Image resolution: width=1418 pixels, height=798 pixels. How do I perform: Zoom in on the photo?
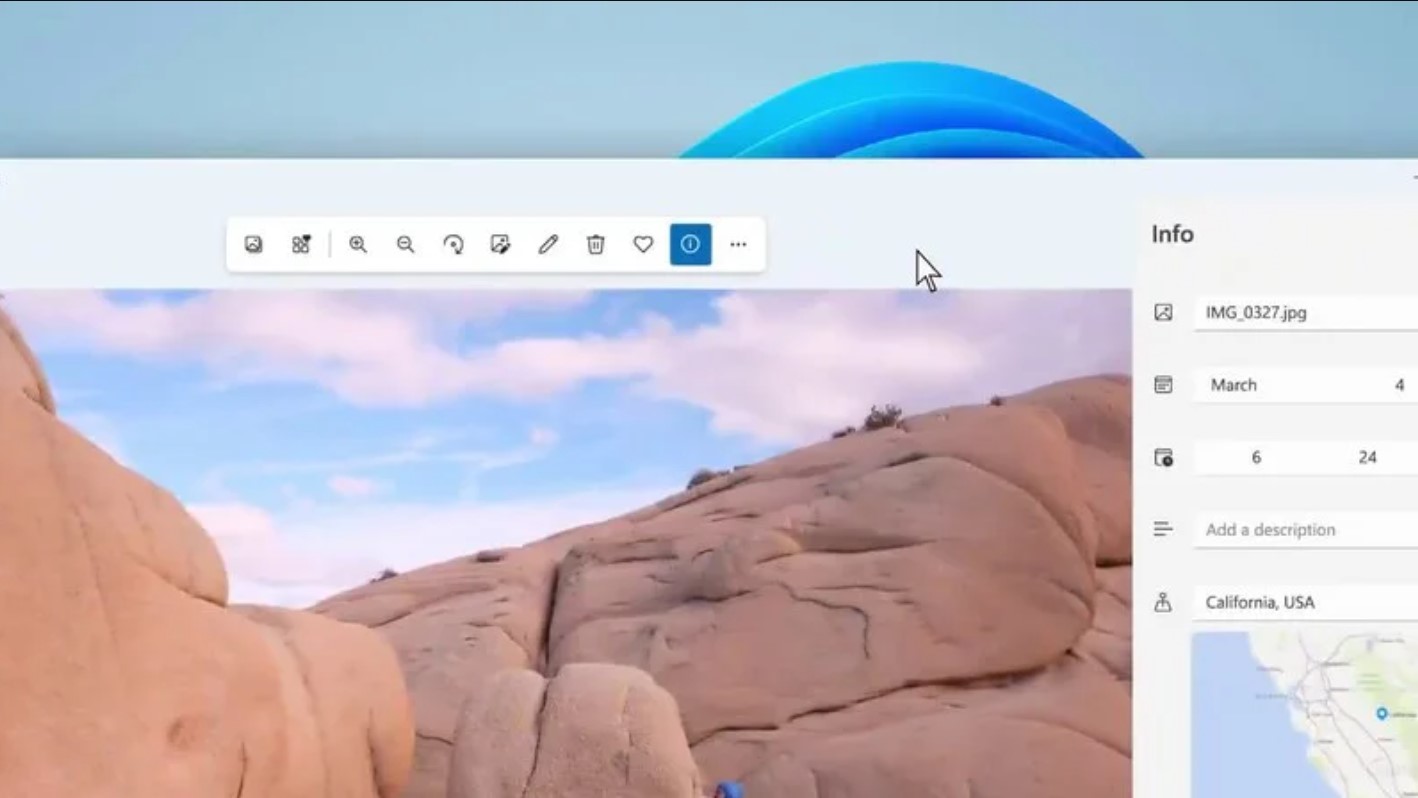point(358,244)
